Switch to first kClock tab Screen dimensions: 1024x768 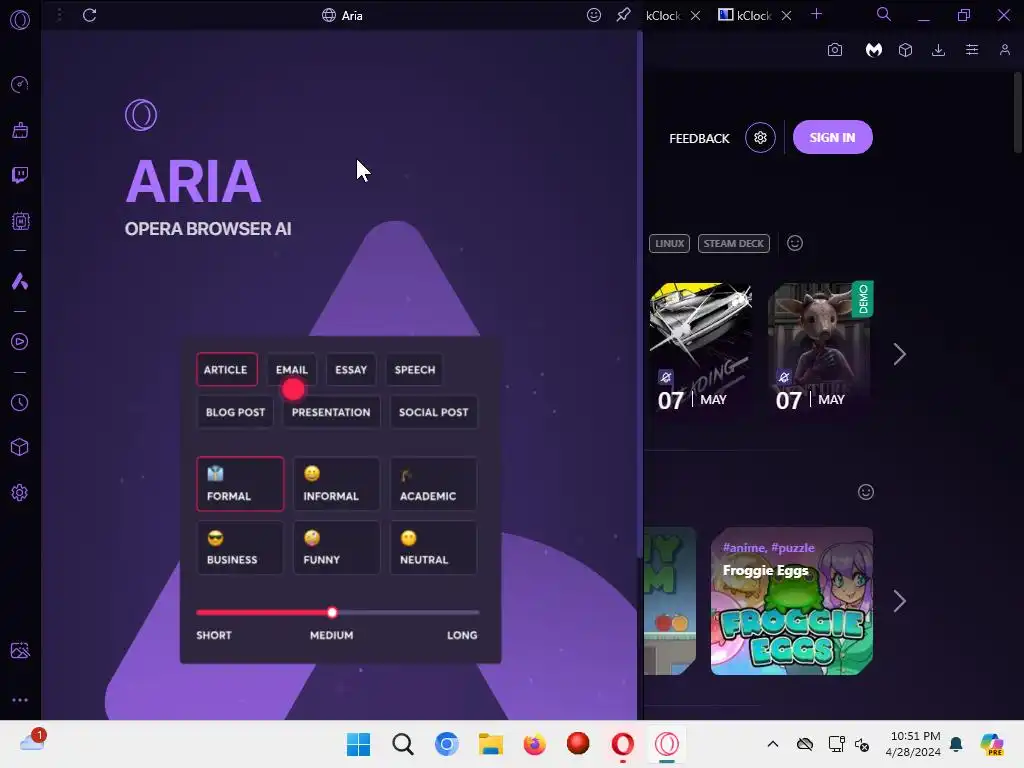pos(663,15)
